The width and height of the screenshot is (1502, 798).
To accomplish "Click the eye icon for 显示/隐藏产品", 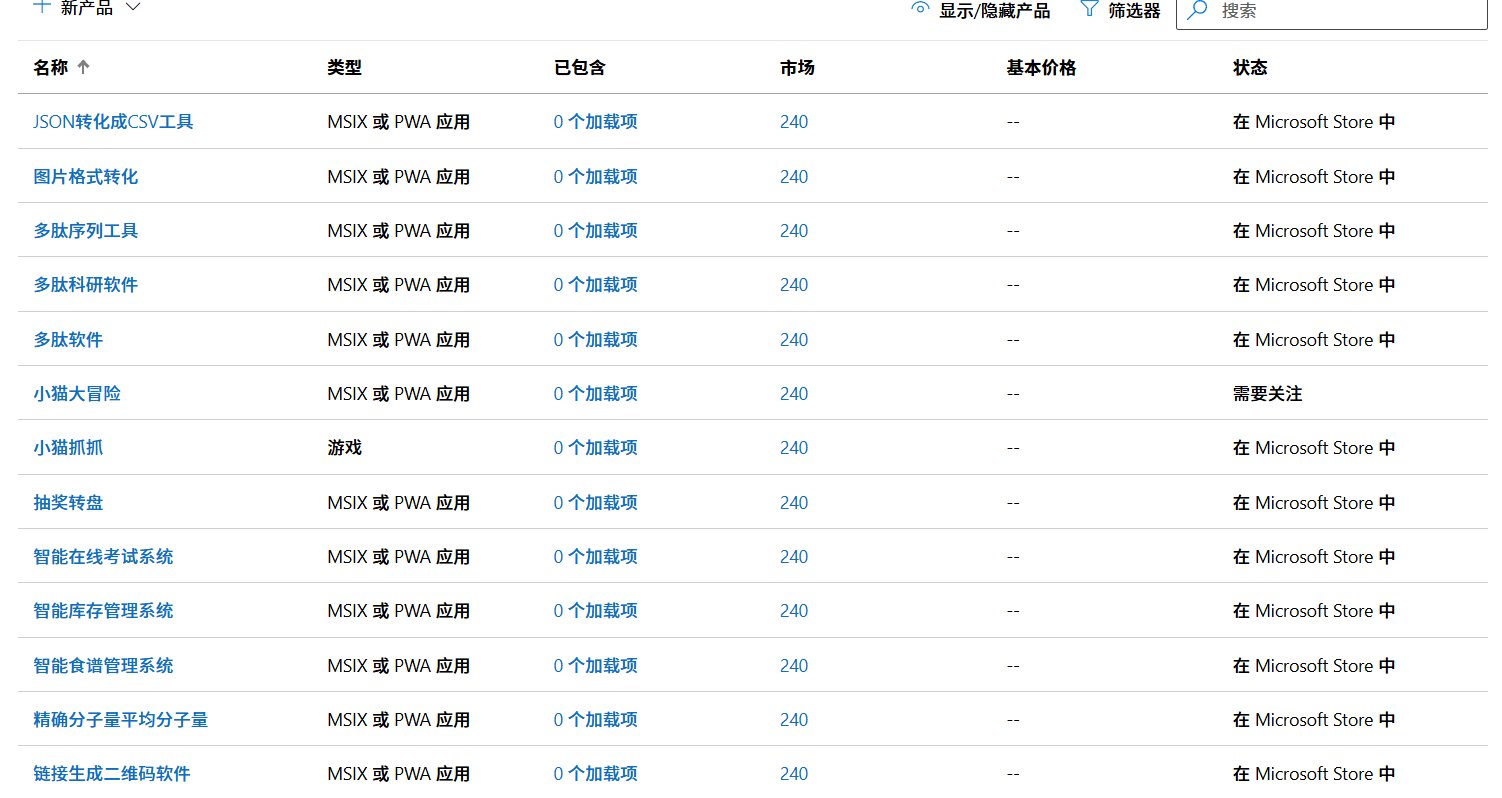I will pos(920,8).
